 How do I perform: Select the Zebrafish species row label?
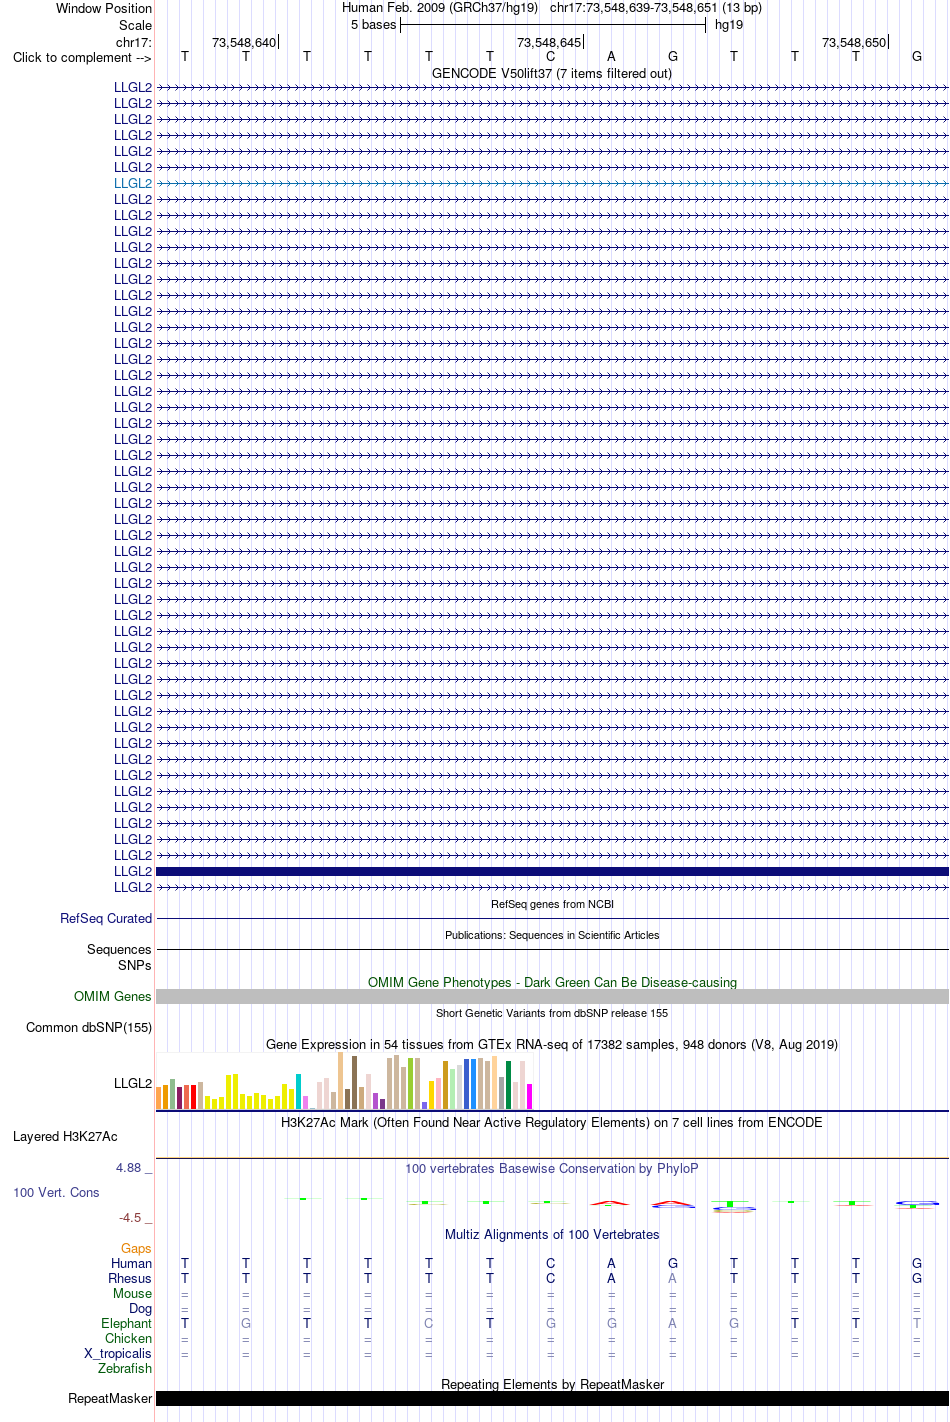click(125, 1368)
